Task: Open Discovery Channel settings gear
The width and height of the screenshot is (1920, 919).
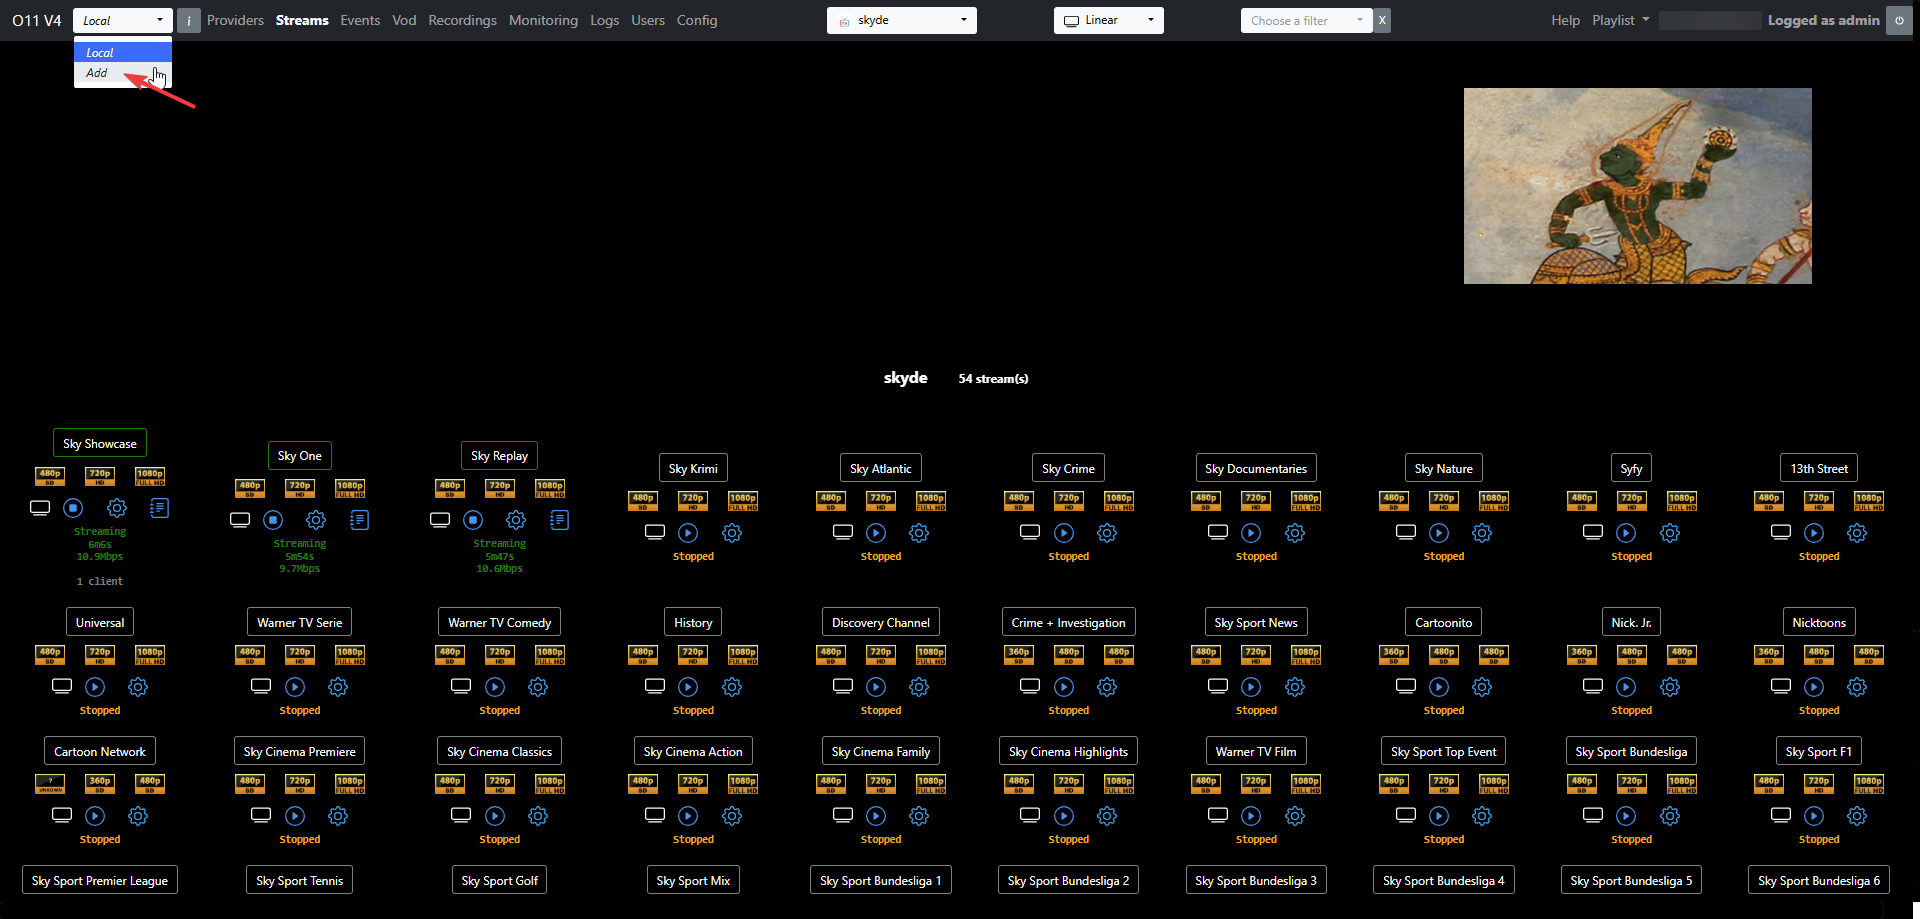Action: pos(919,687)
